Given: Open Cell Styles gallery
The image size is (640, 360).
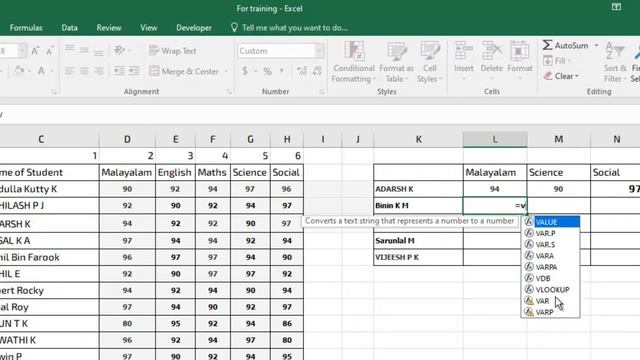Looking at the screenshot, I should point(429,62).
